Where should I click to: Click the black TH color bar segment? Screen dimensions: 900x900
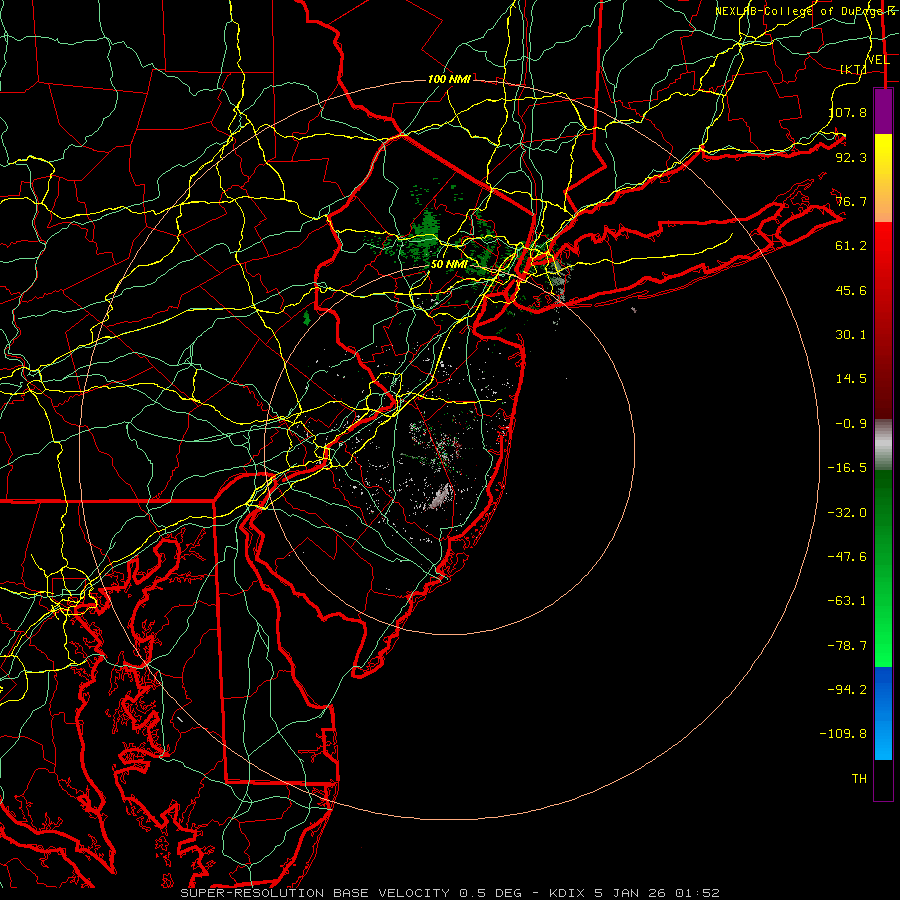pyautogui.click(x=883, y=780)
